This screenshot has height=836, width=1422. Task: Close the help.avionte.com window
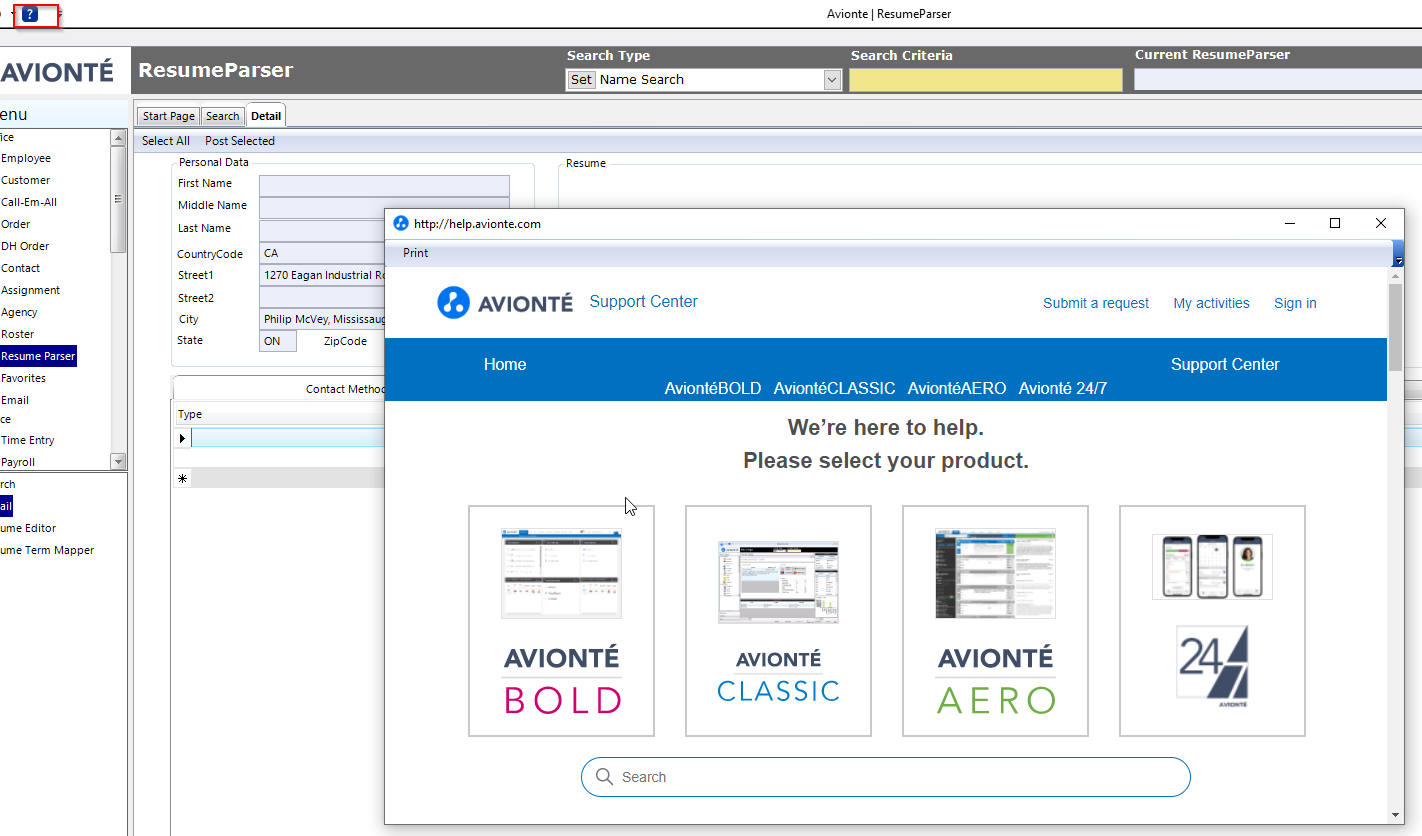(x=1380, y=223)
